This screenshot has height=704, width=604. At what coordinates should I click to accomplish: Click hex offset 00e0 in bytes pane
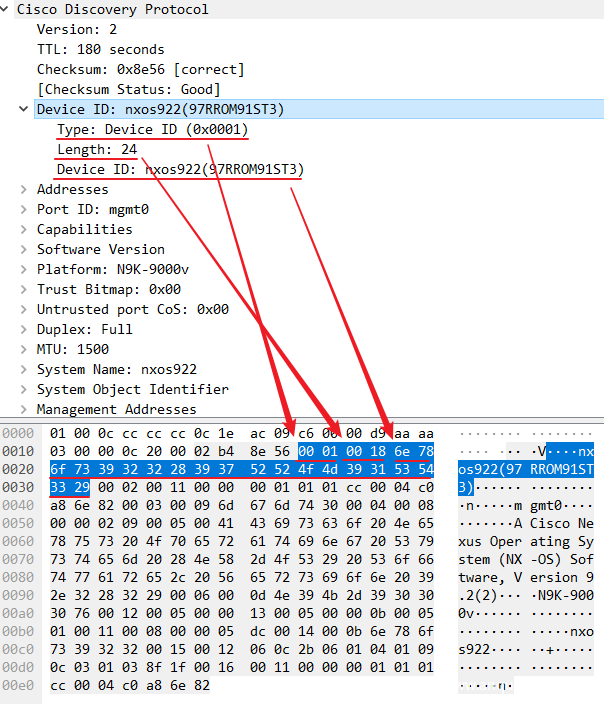[x=18, y=685]
